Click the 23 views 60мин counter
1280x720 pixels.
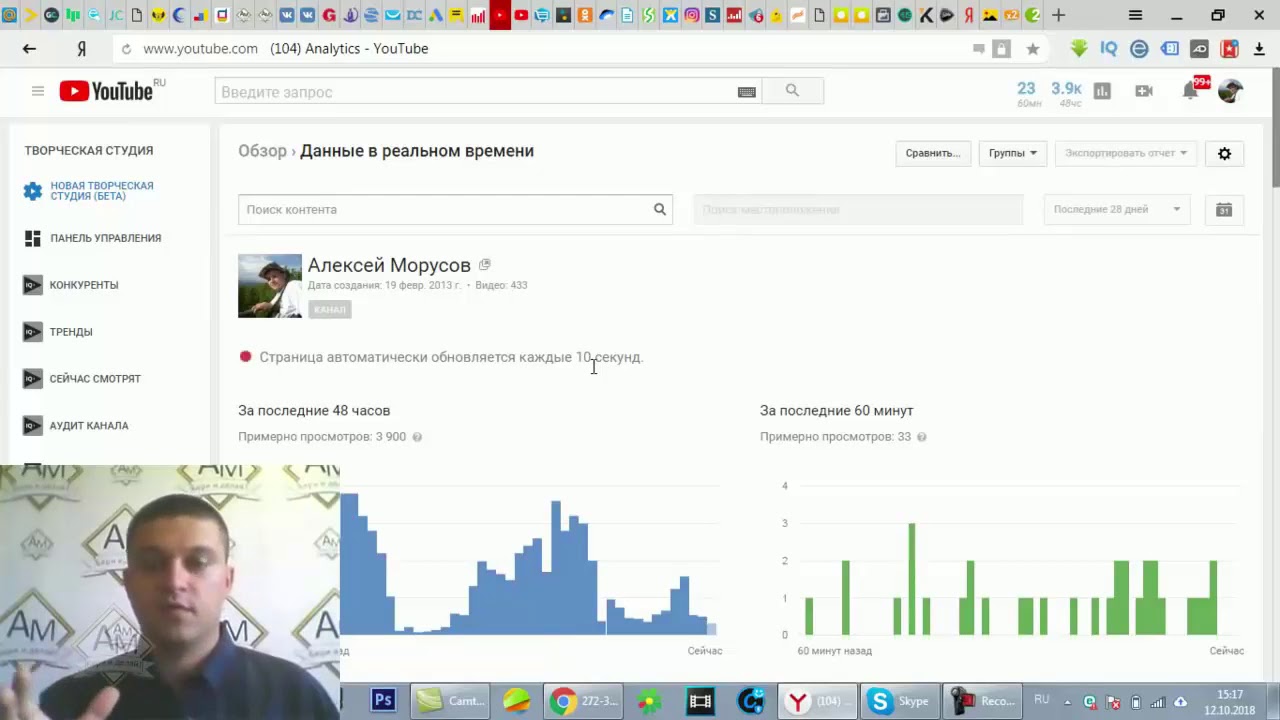click(x=1028, y=93)
